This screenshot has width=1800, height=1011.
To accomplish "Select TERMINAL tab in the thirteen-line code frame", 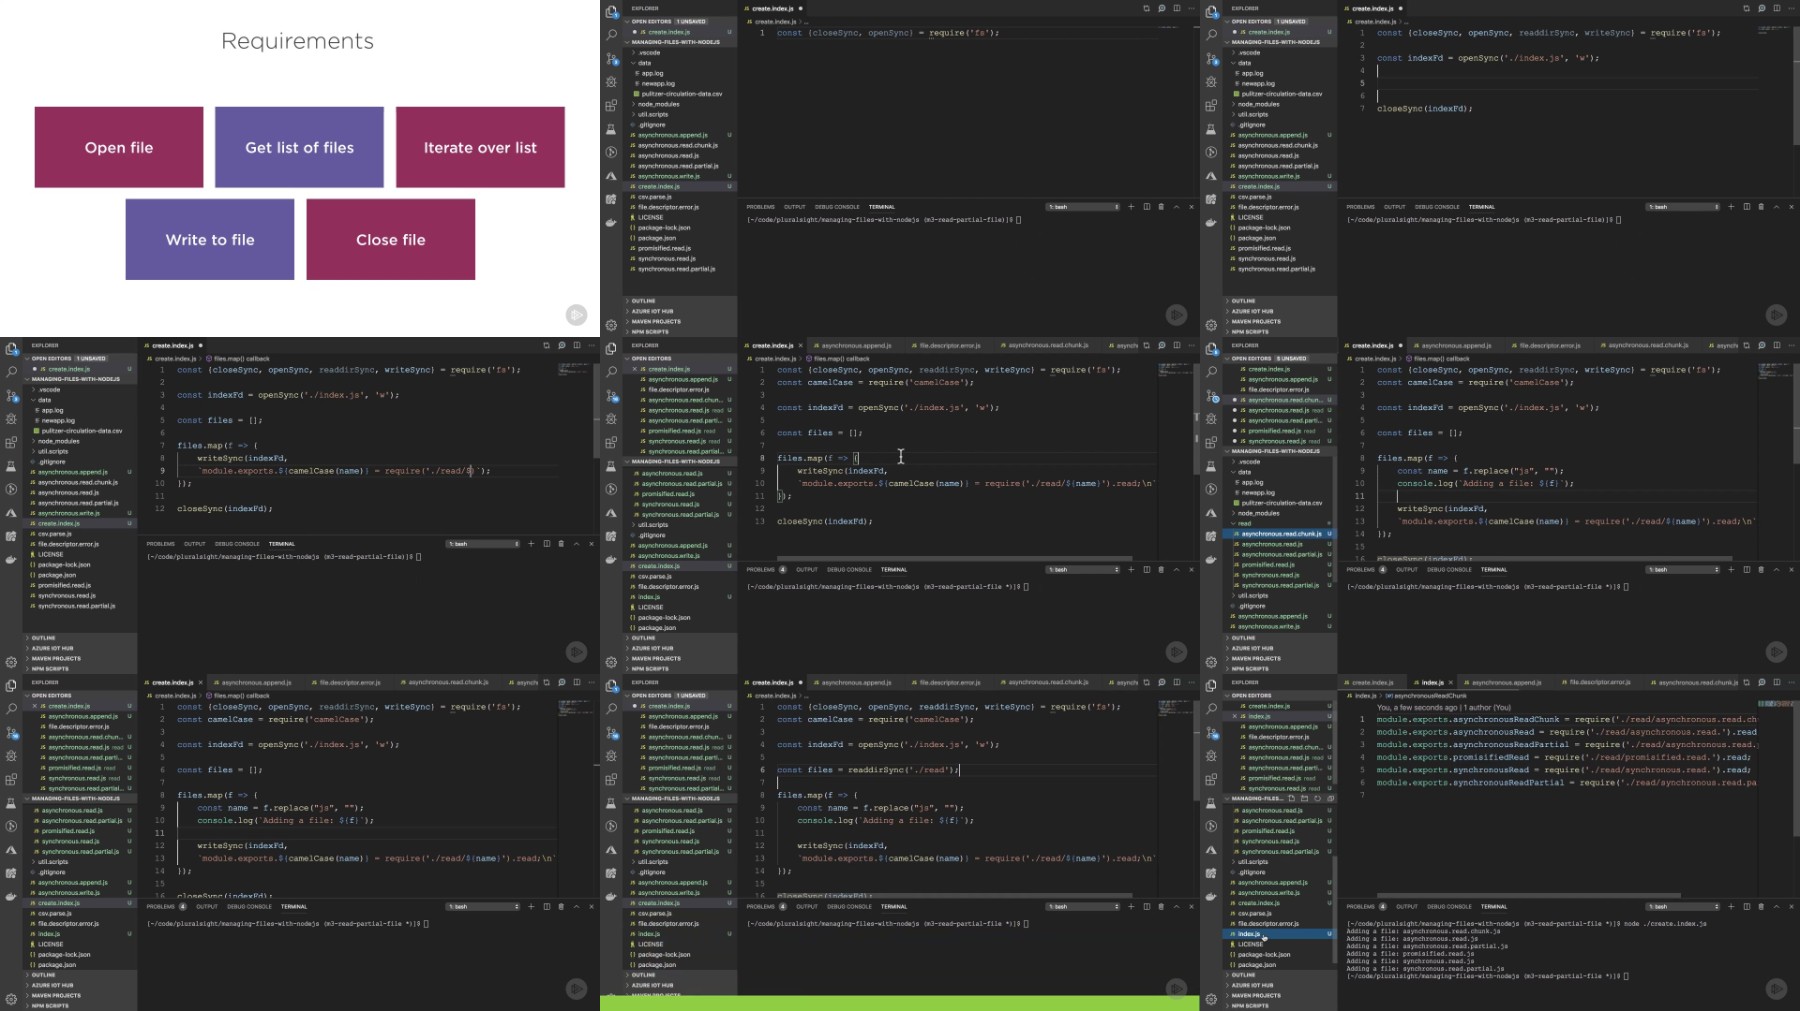I will click(x=894, y=570).
